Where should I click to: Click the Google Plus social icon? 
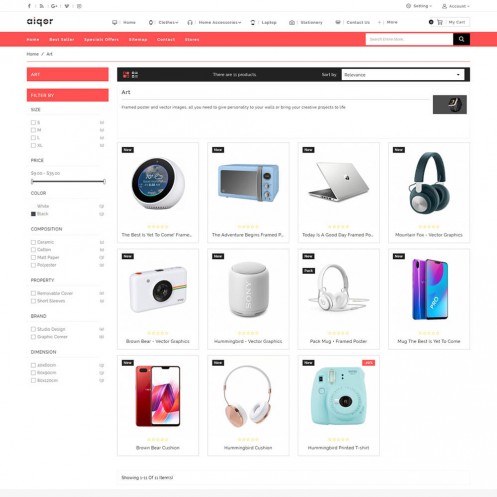pyautogui.click(x=54, y=6)
